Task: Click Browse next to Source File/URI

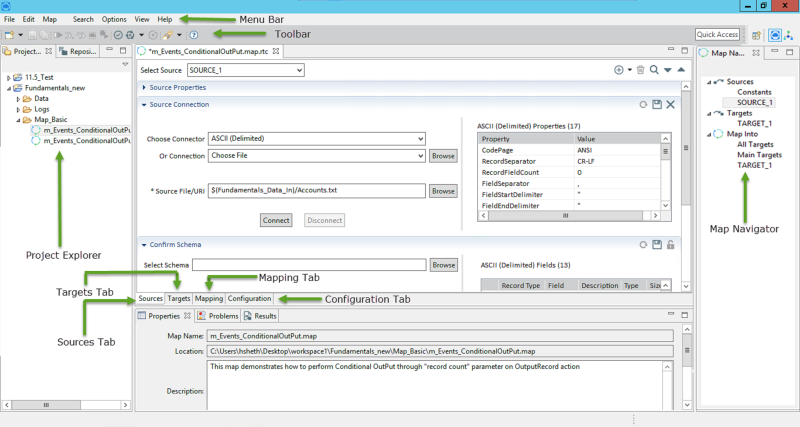Action: click(443, 190)
